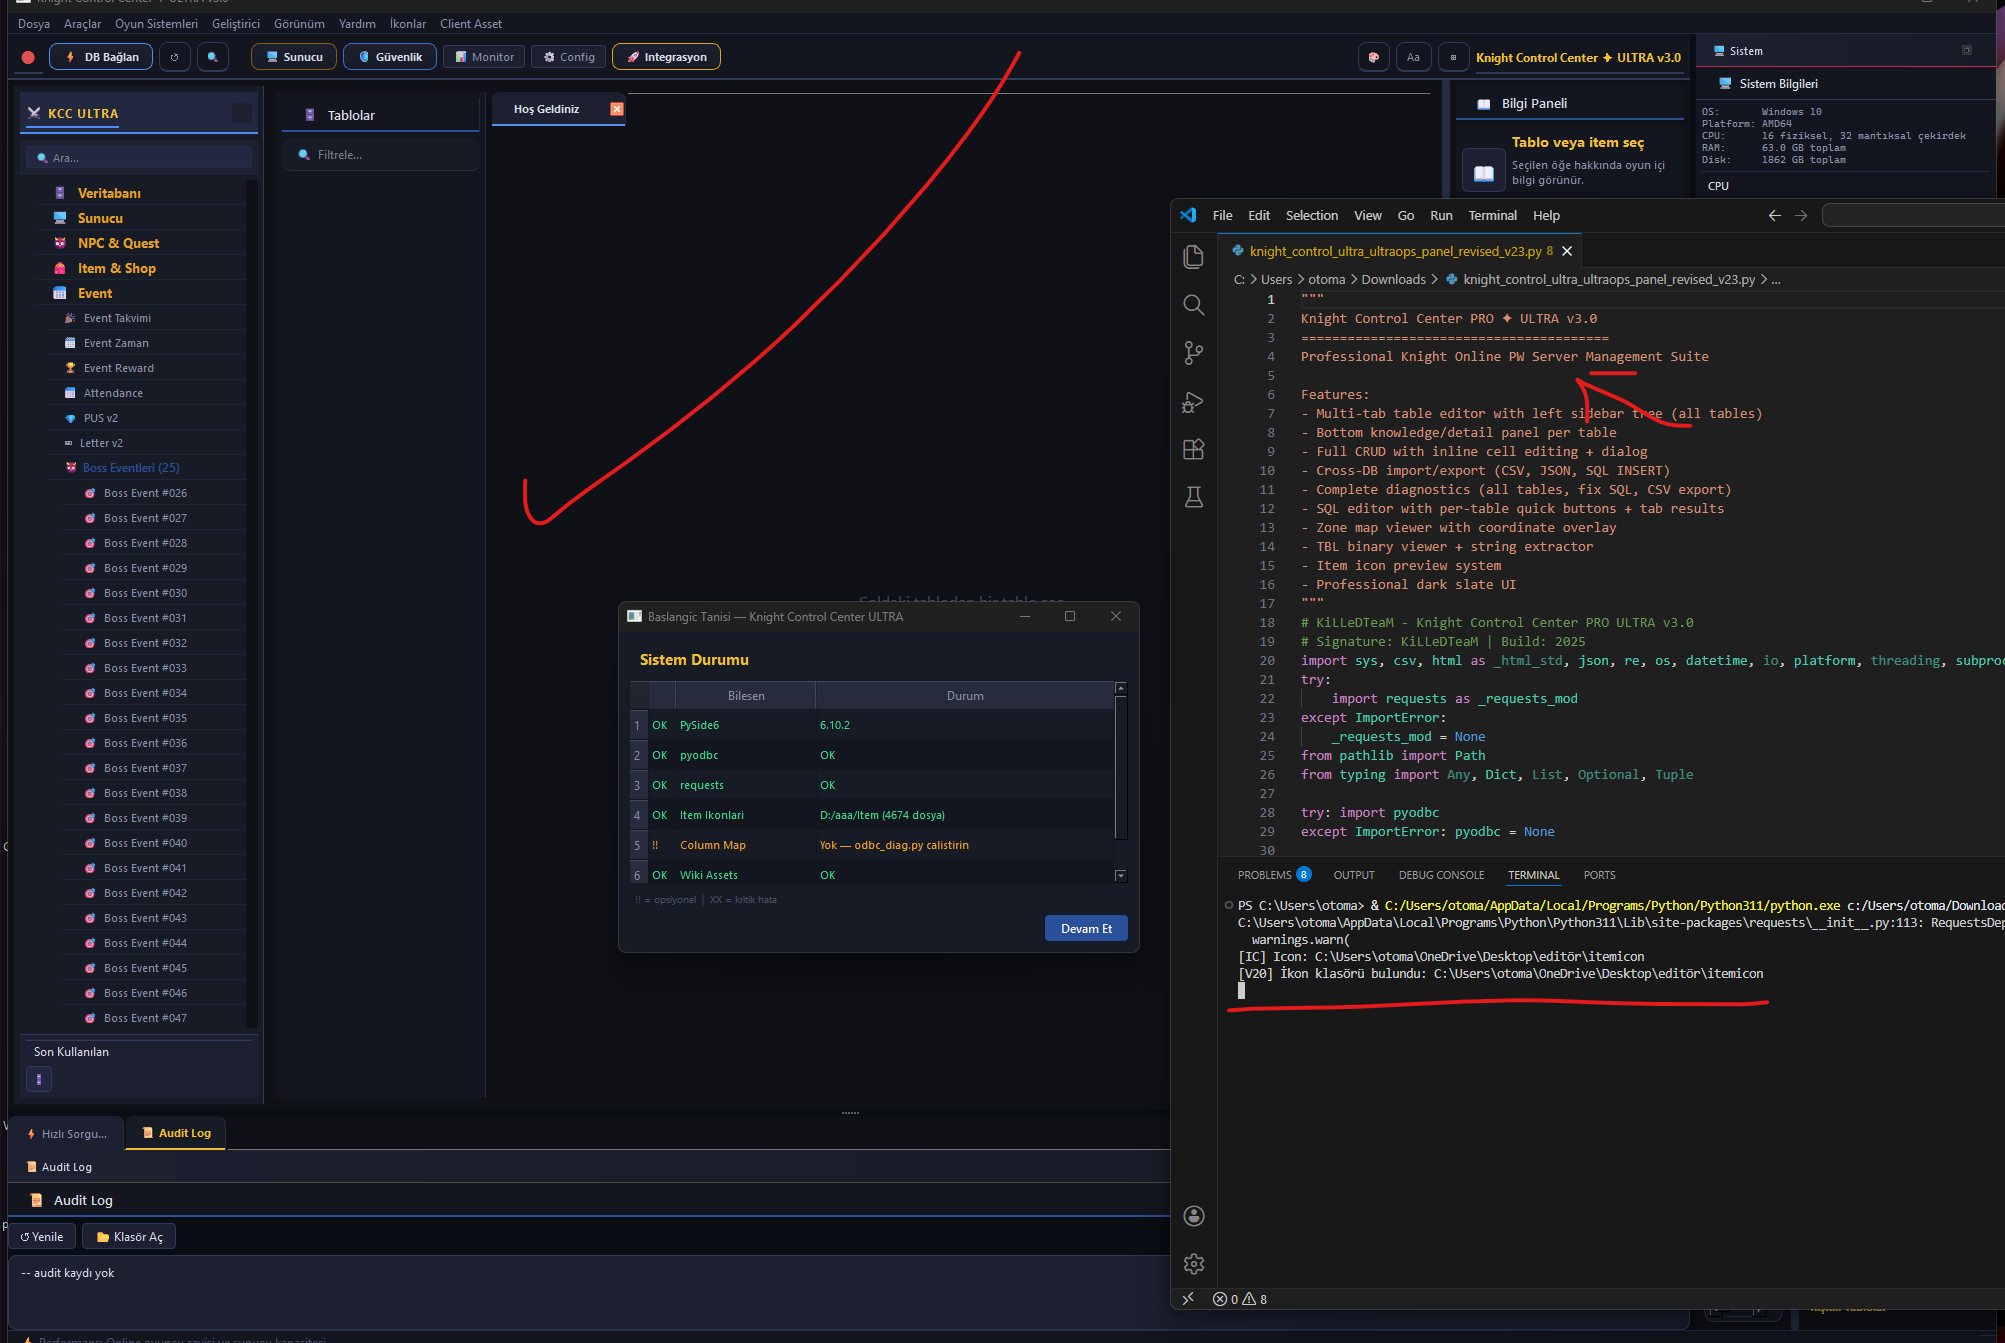Click scroll up arrow in Sistem Durumu table

pos(1120,688)
